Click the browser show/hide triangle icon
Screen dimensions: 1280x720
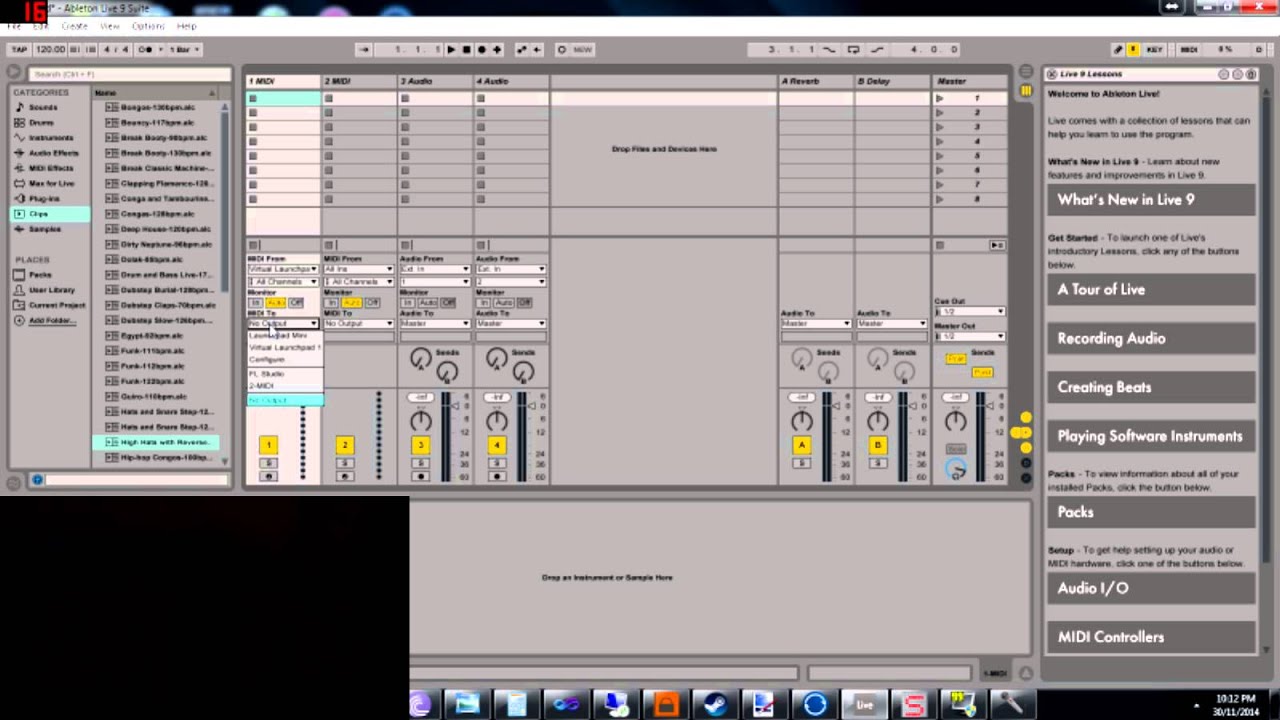(14, 73)
